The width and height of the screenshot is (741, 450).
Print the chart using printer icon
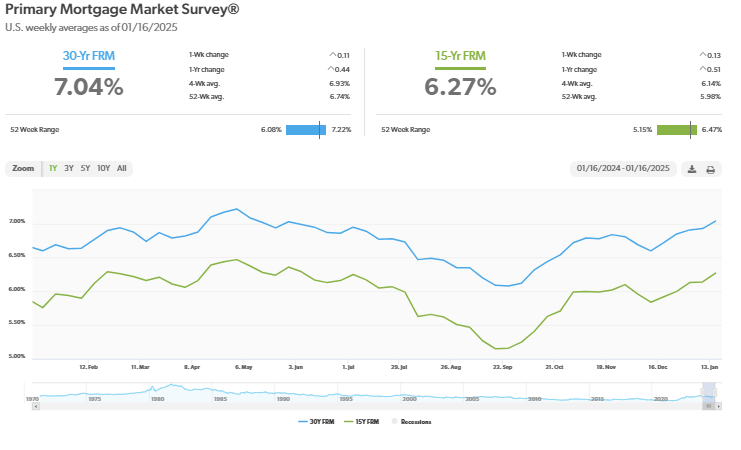[x=710, y=170]
